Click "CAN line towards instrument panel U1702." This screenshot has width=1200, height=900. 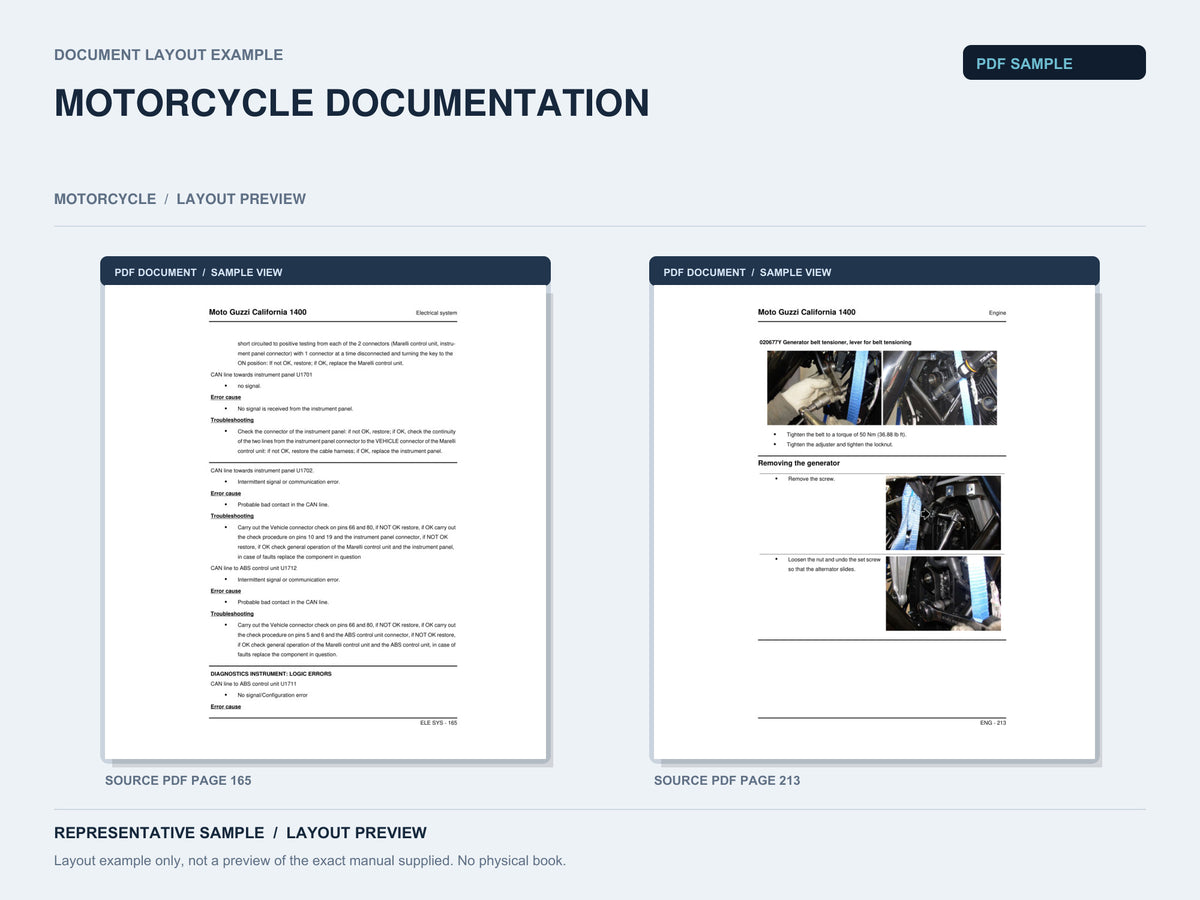262,470
